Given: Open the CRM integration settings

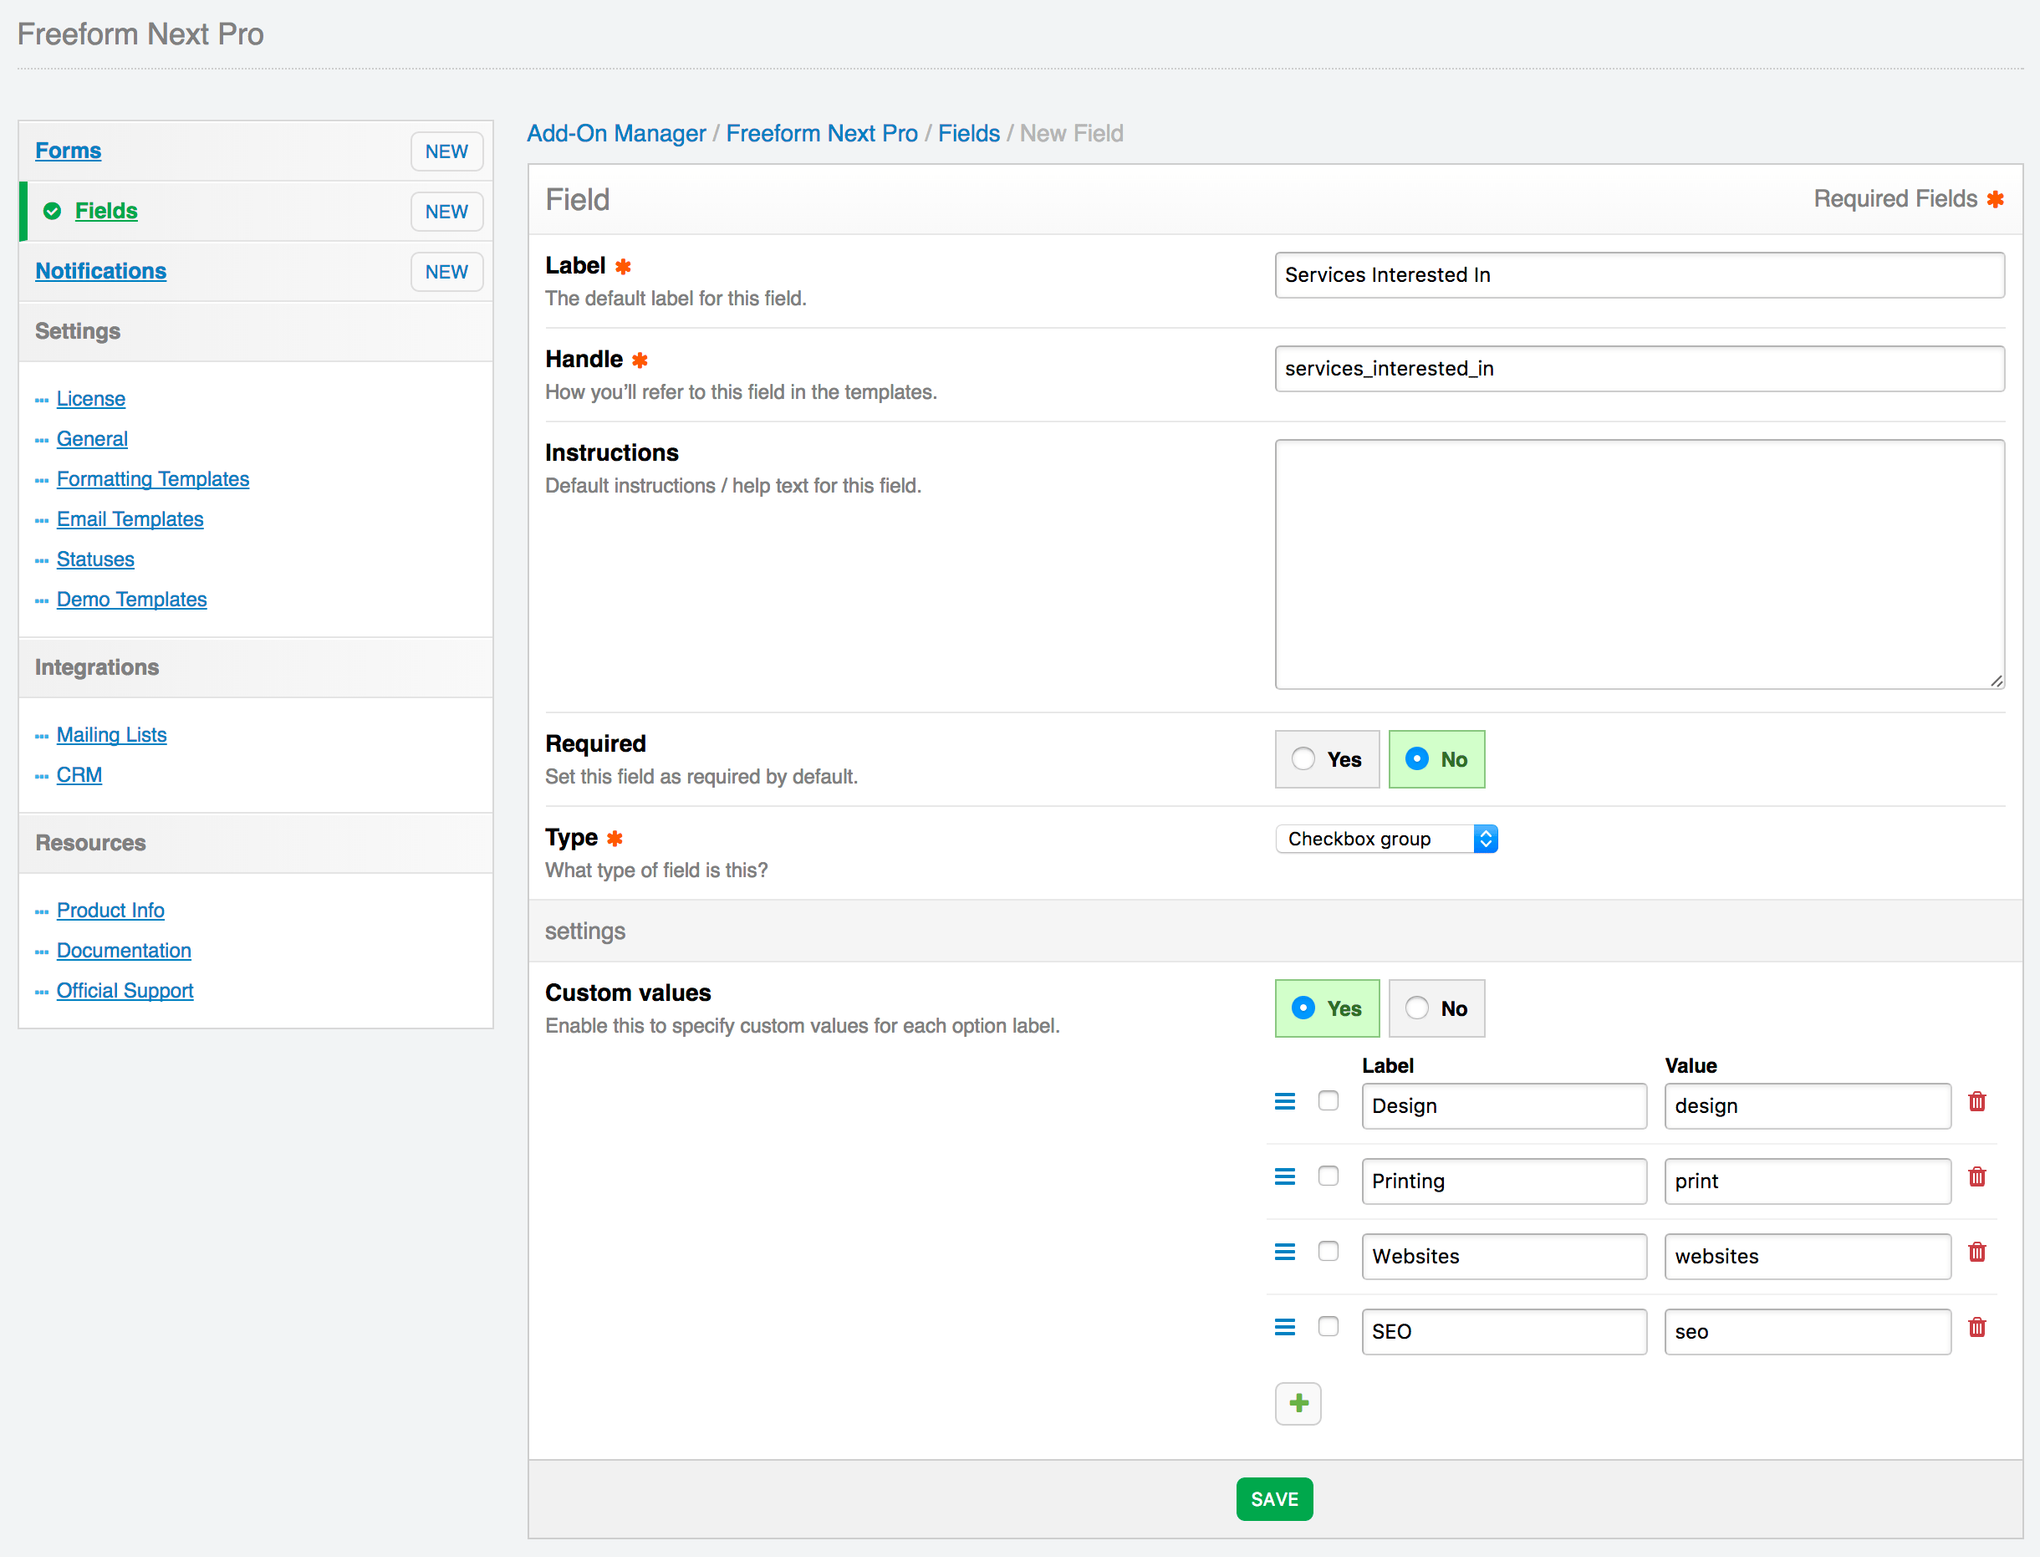Looking at the screenshot, I should pyautogui.click(x=79, y=774).
